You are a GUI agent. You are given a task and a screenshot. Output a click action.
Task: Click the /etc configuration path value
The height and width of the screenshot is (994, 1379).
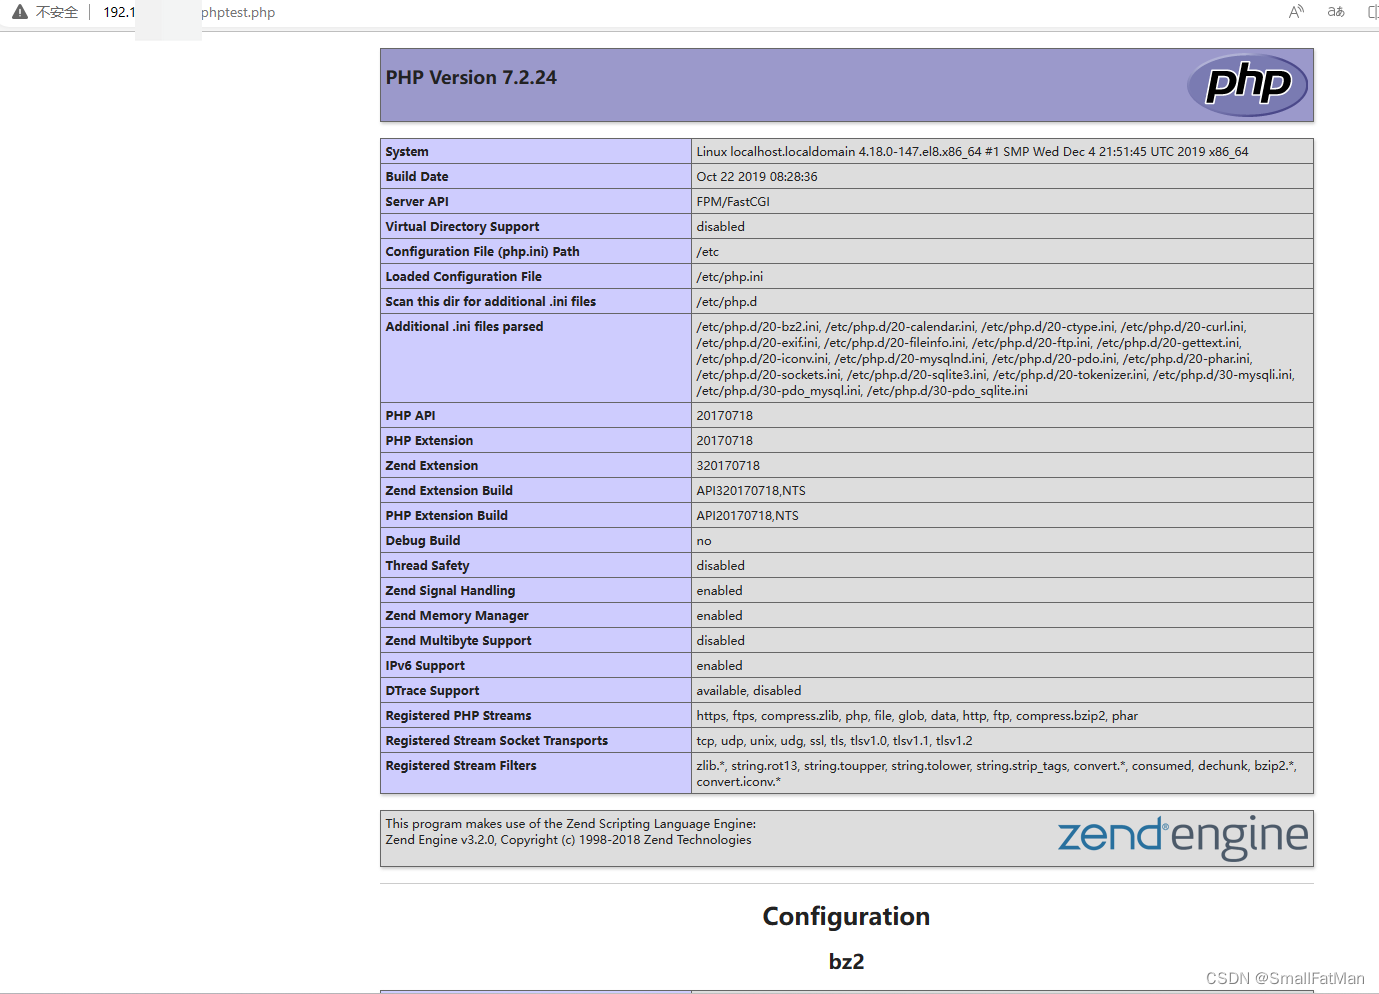pos(708,251)
